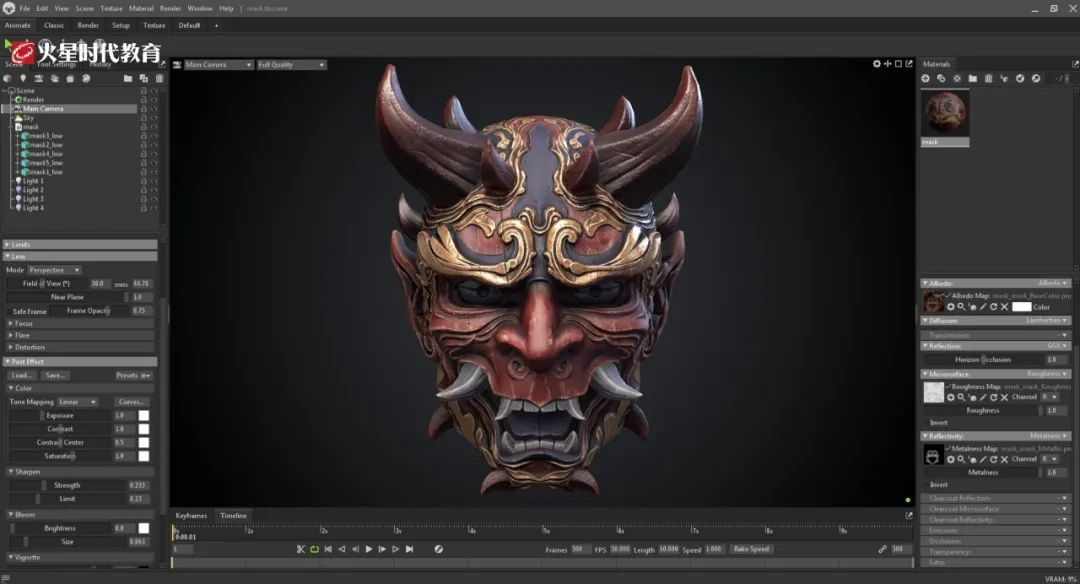
Task: Open the File menu
Action: [x=25, y=8]
